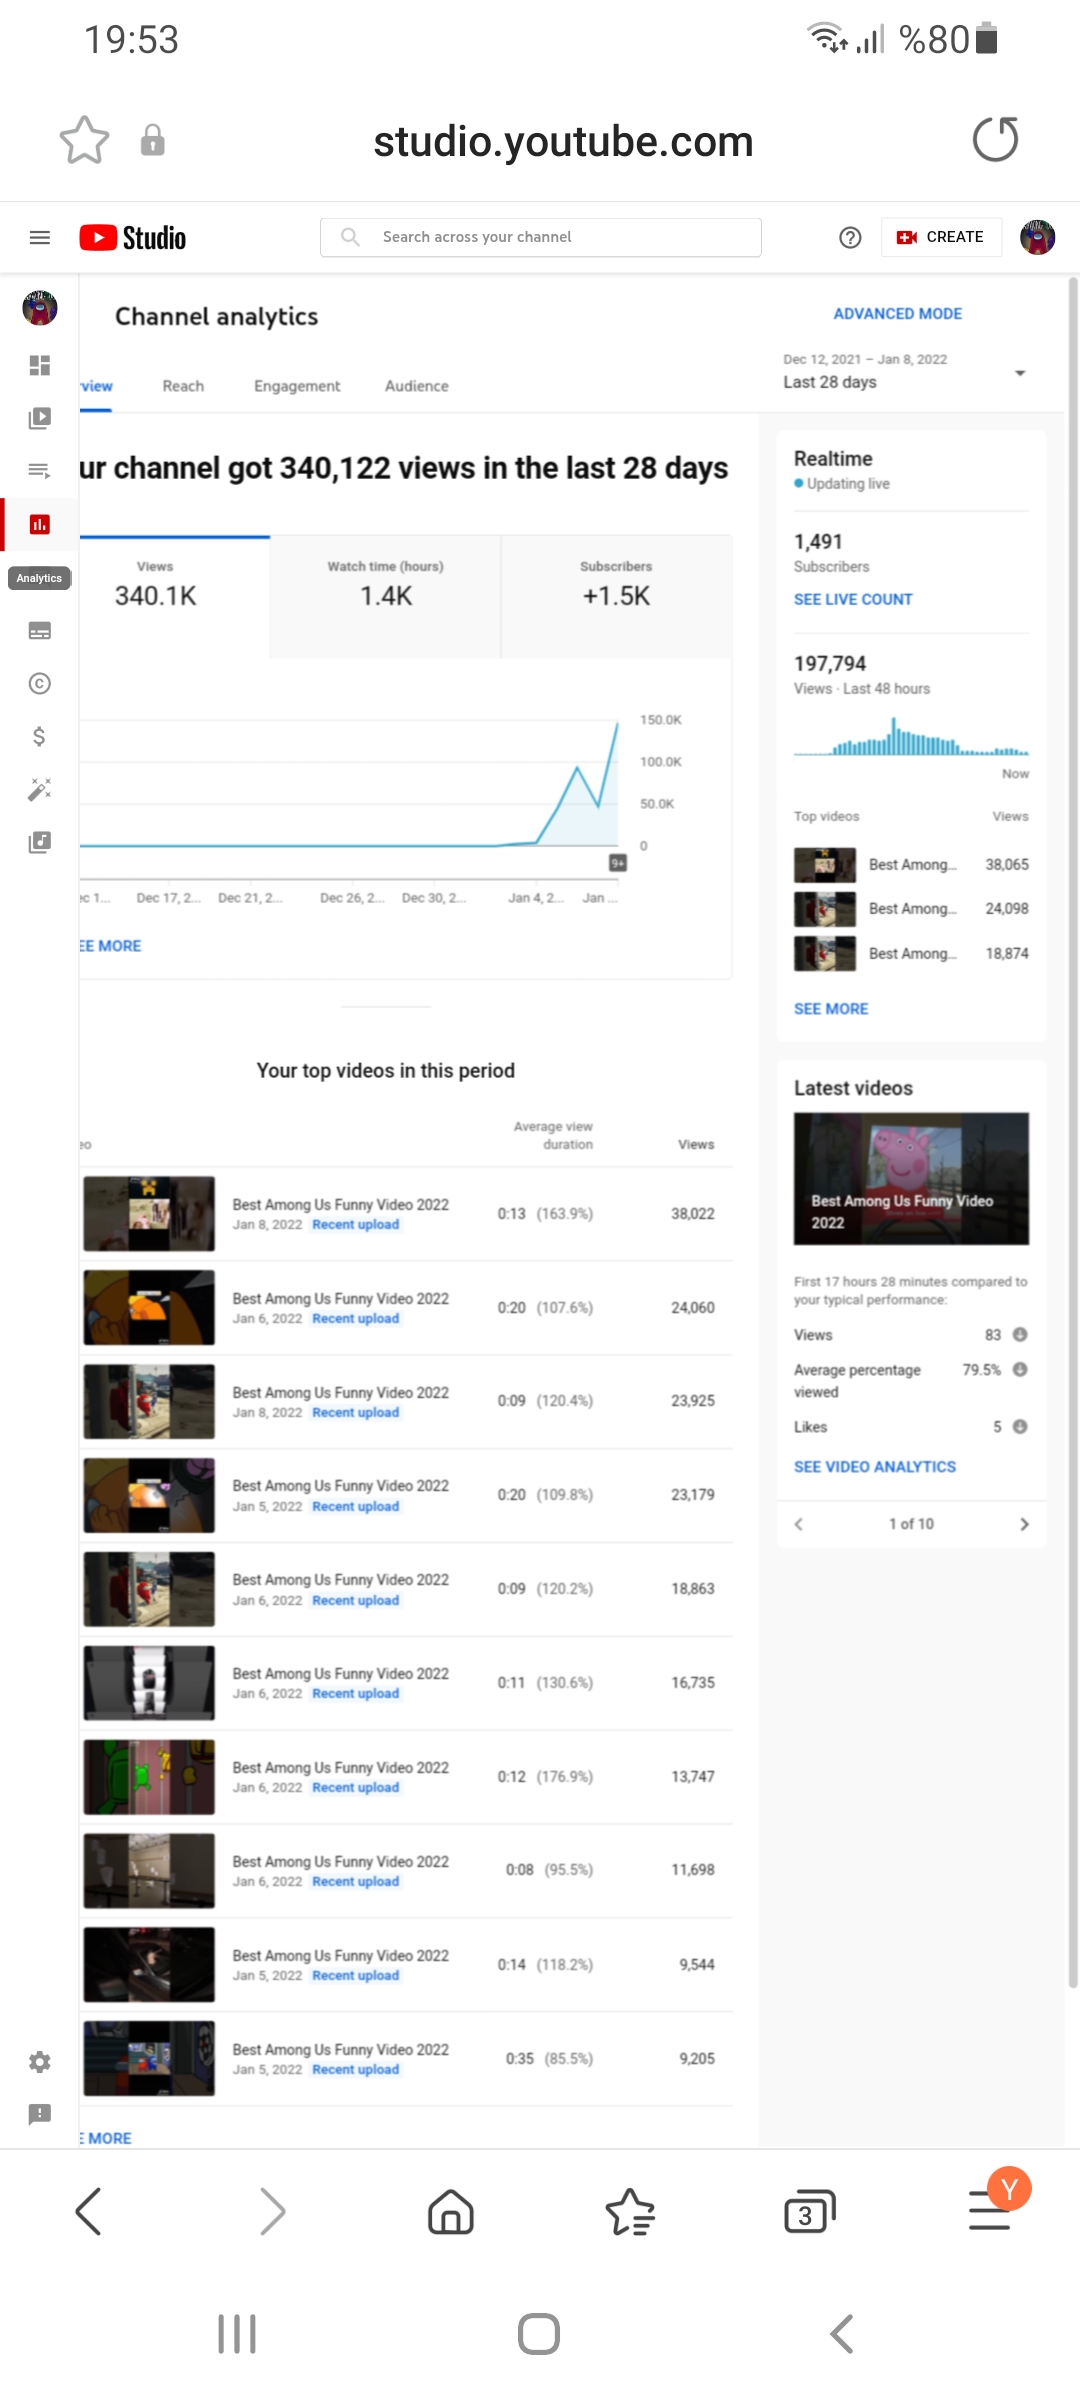This screenshot has height=2400, width=1080.
Task: Go to previous latest video arrow
Action: click(799, 1524)
